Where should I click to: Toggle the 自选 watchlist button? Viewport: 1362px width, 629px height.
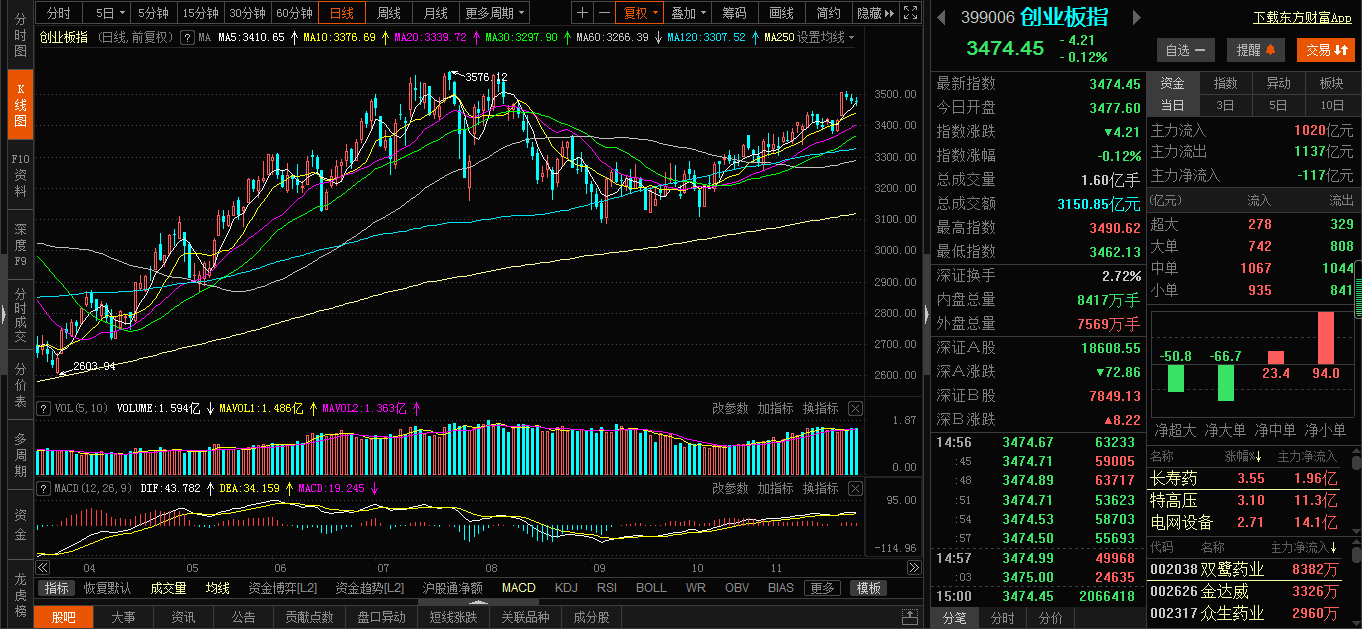point(1185,50)
